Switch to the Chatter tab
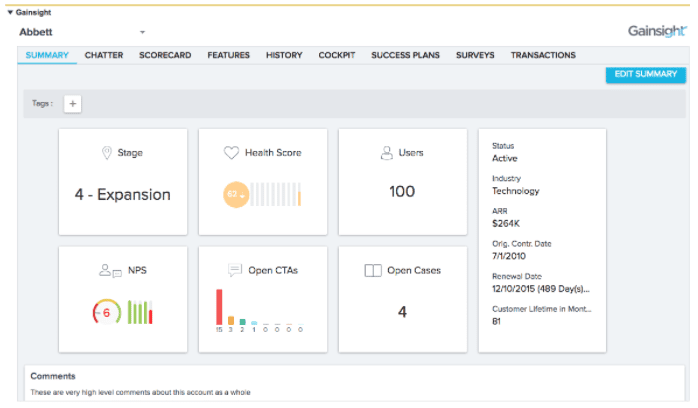The width and height of the screenshot is (698, 408). 104,55
